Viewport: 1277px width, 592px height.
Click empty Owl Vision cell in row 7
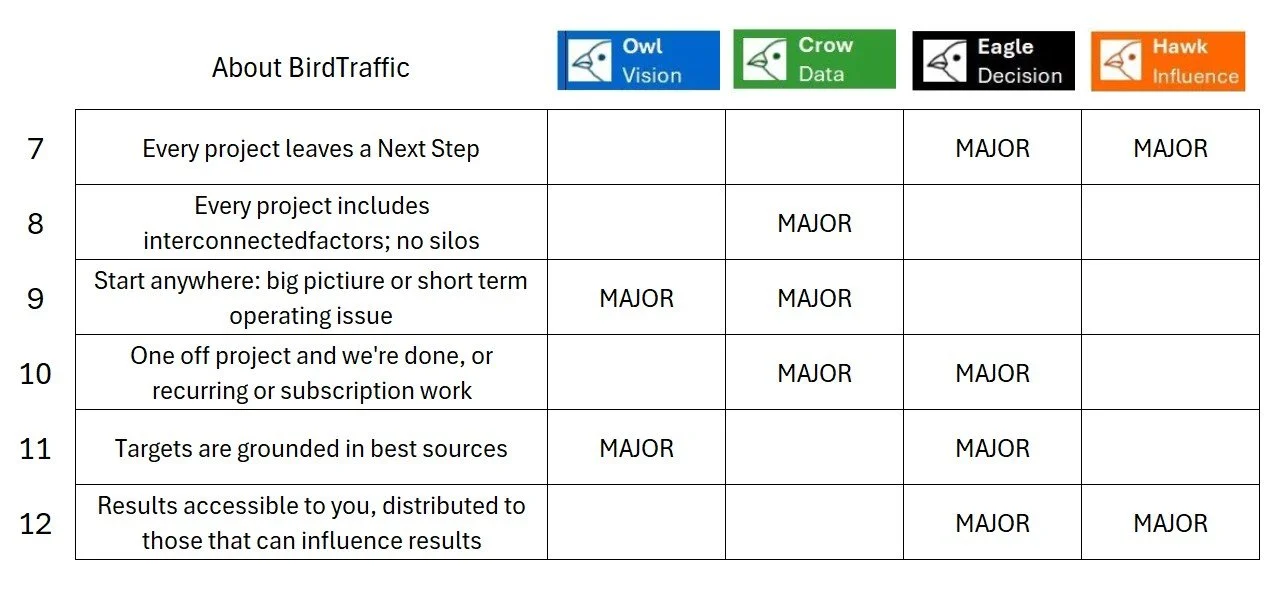point(636,148)
